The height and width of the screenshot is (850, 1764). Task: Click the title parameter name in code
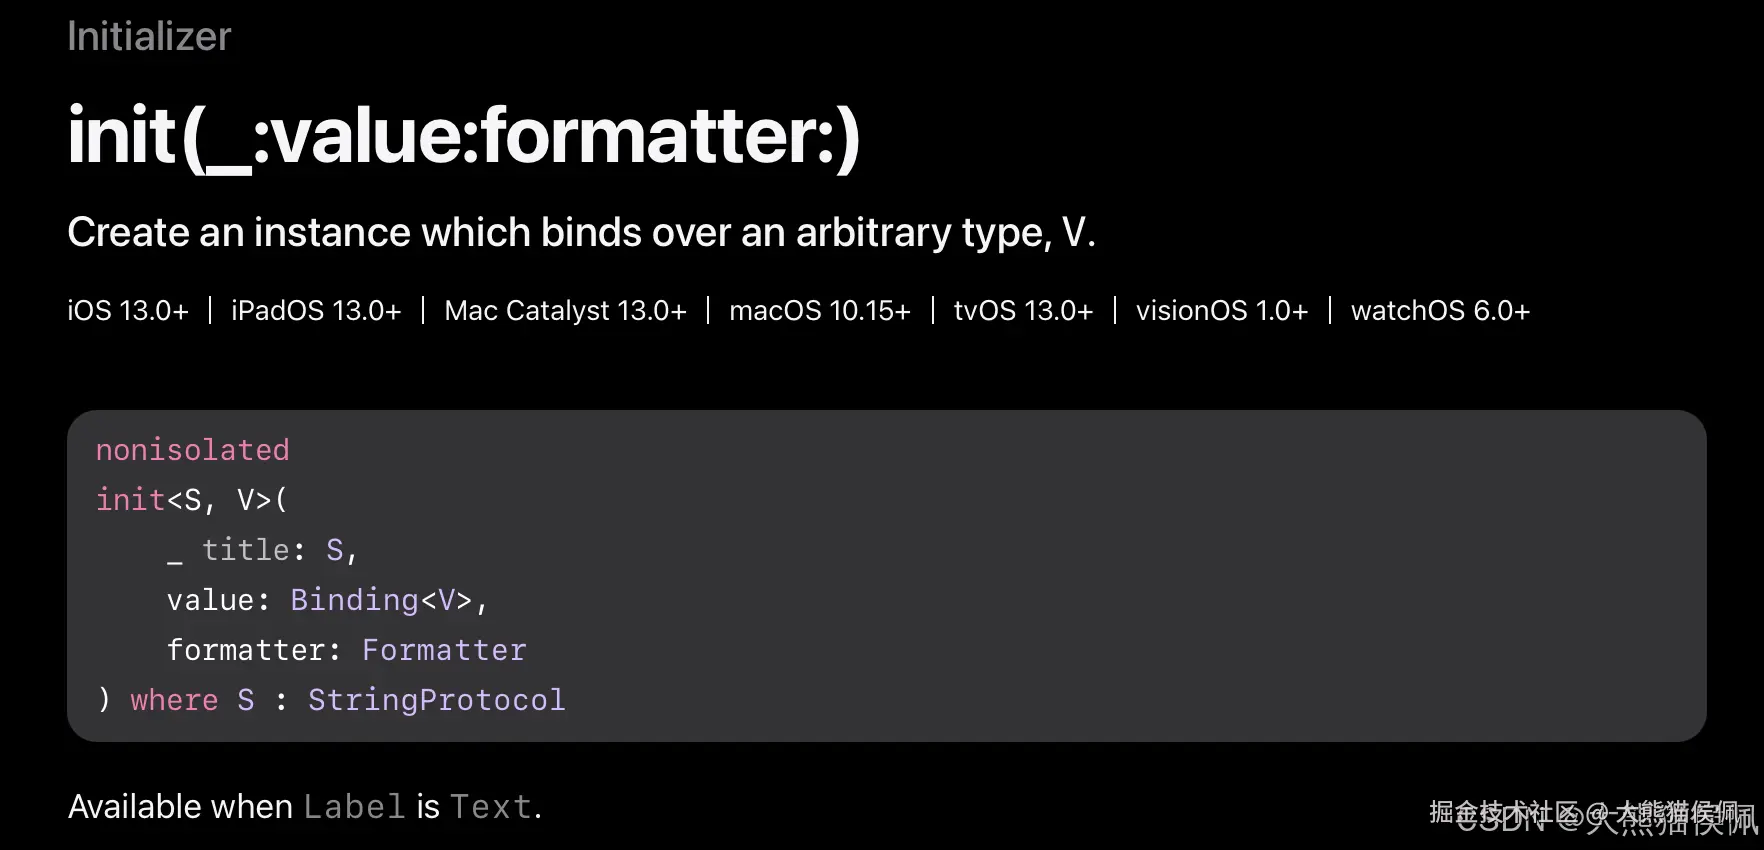[x=245, y=550]
